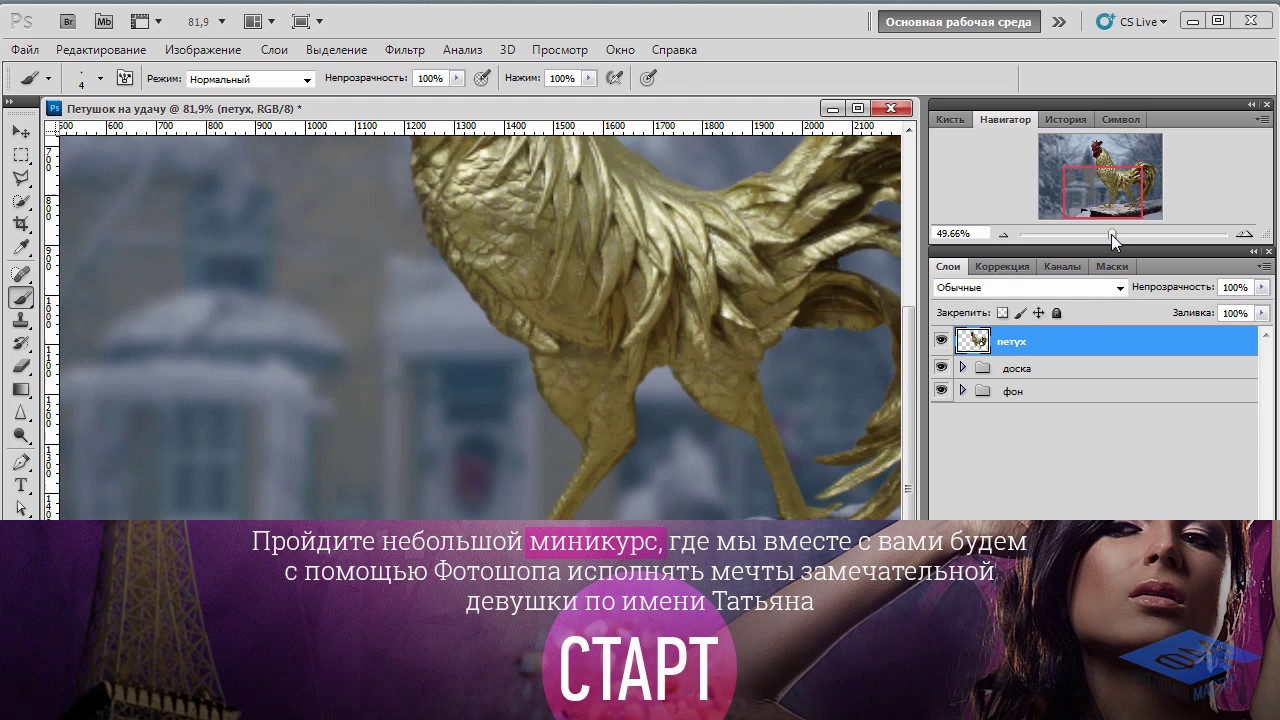Select the Quick Selection tool
Image resolution: width=1280 pixels, height=720 pixels.
[21, 201]
